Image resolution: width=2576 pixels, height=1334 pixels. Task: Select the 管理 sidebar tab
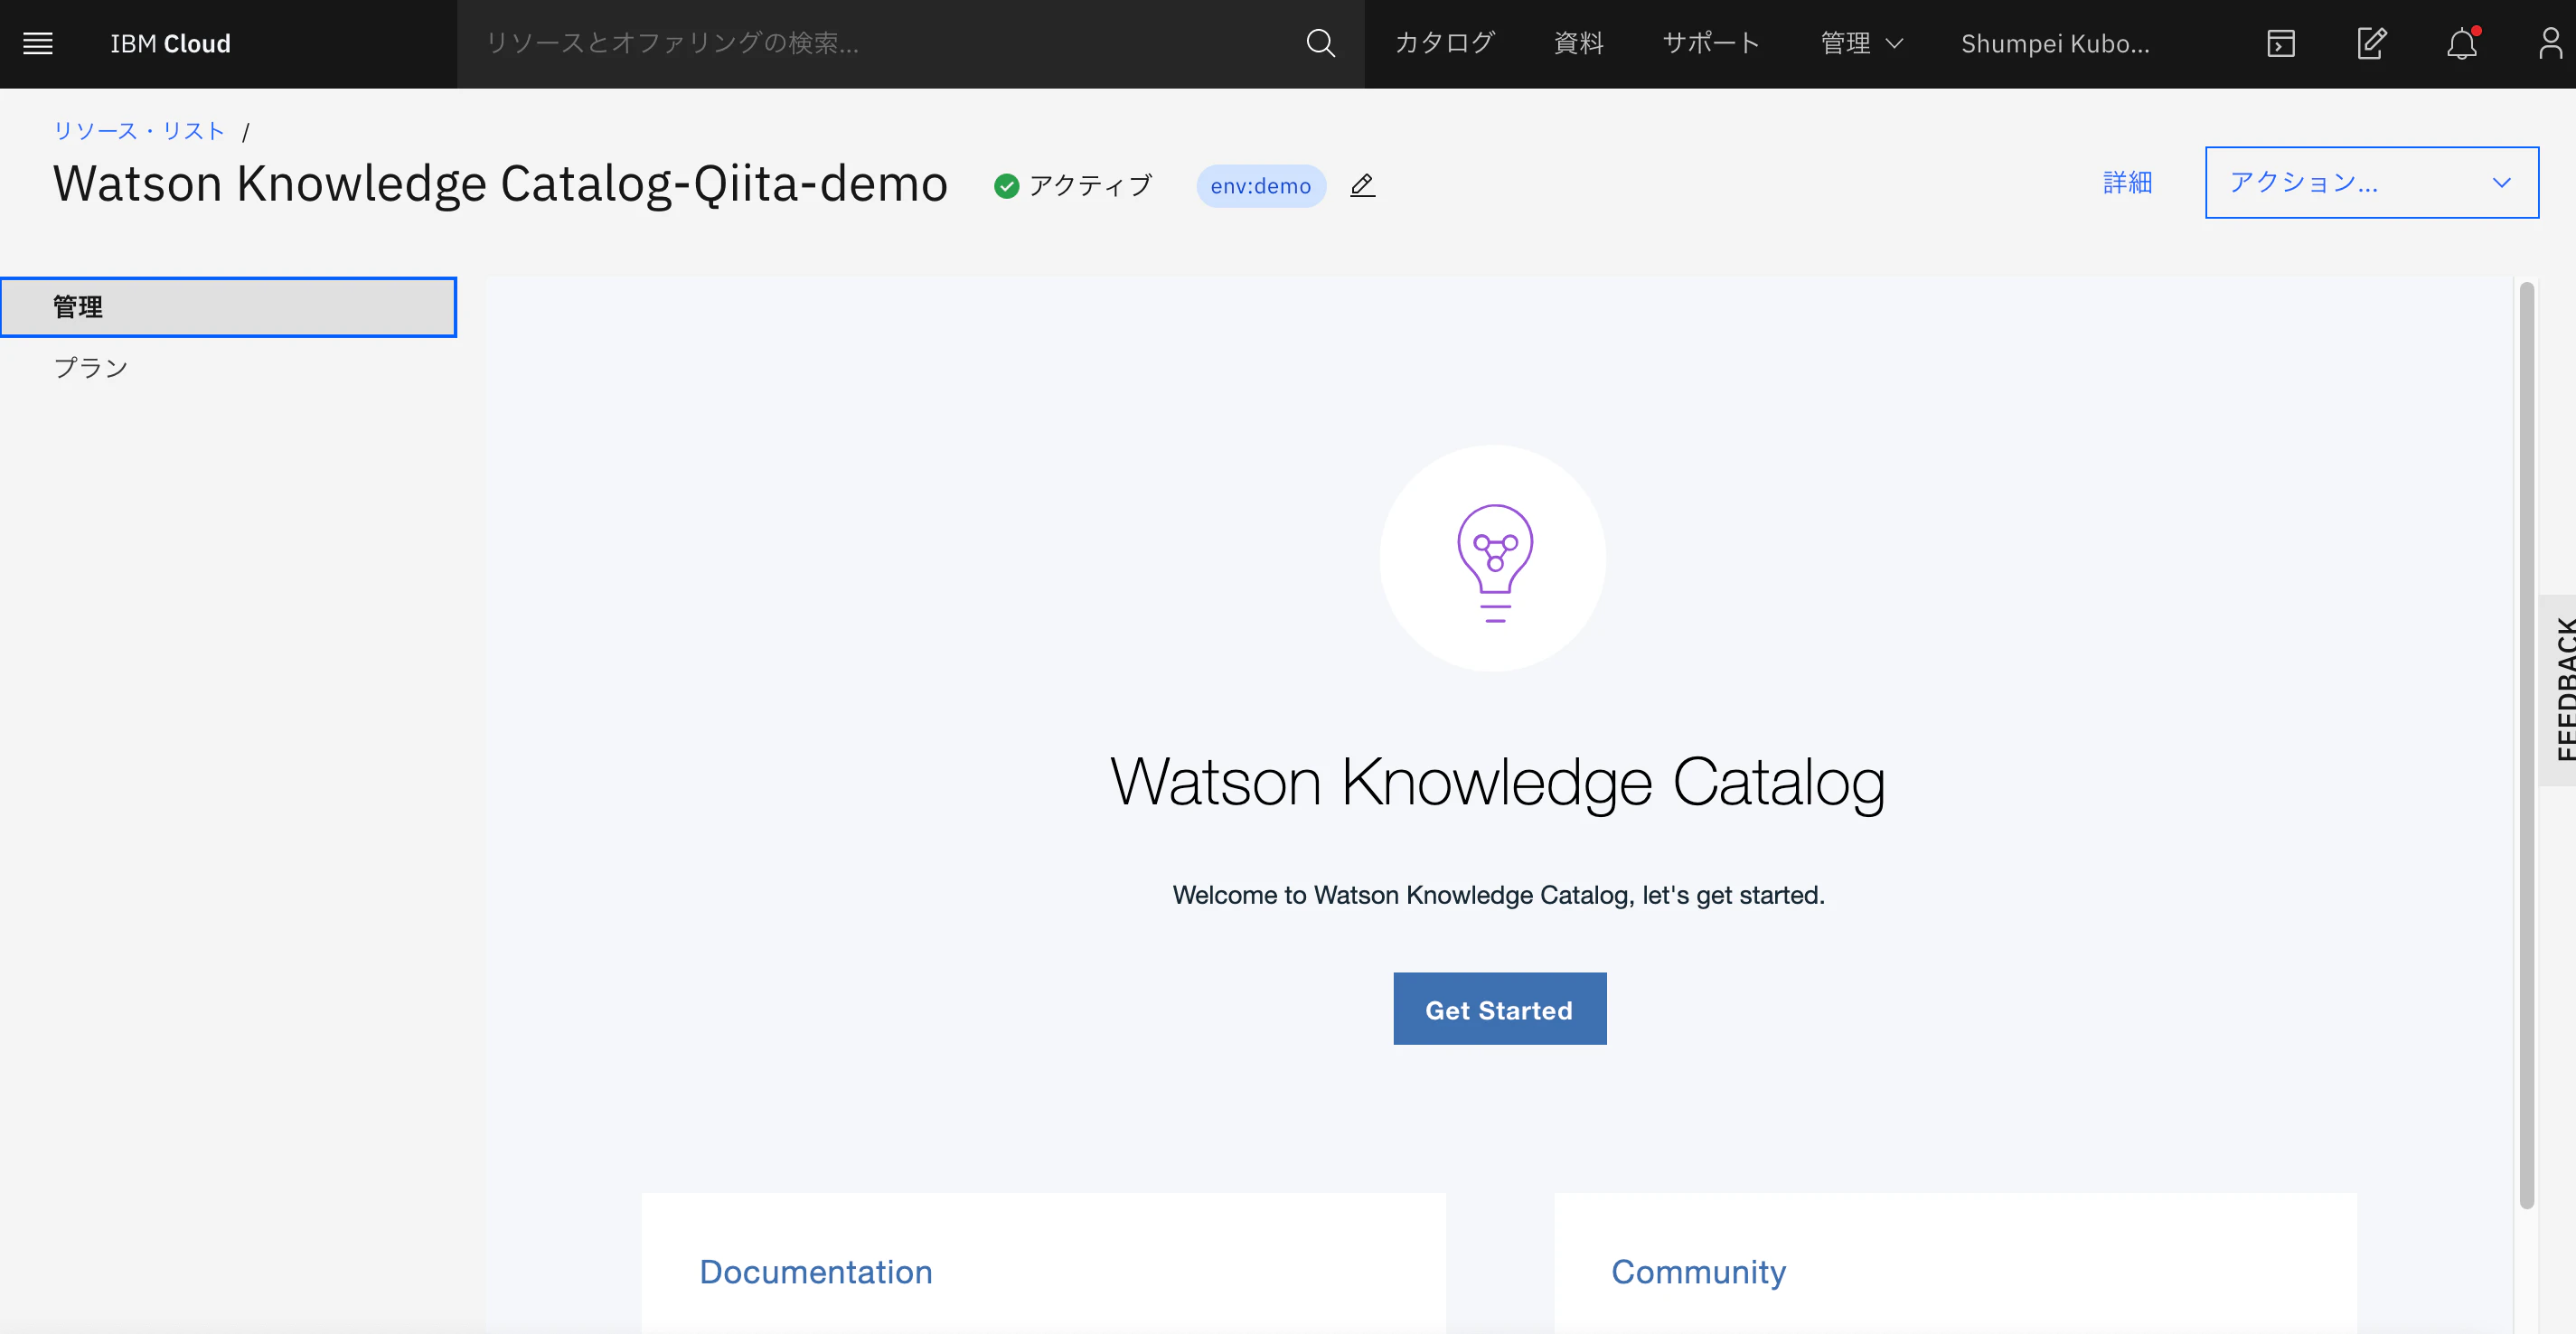tap(229, 307)
